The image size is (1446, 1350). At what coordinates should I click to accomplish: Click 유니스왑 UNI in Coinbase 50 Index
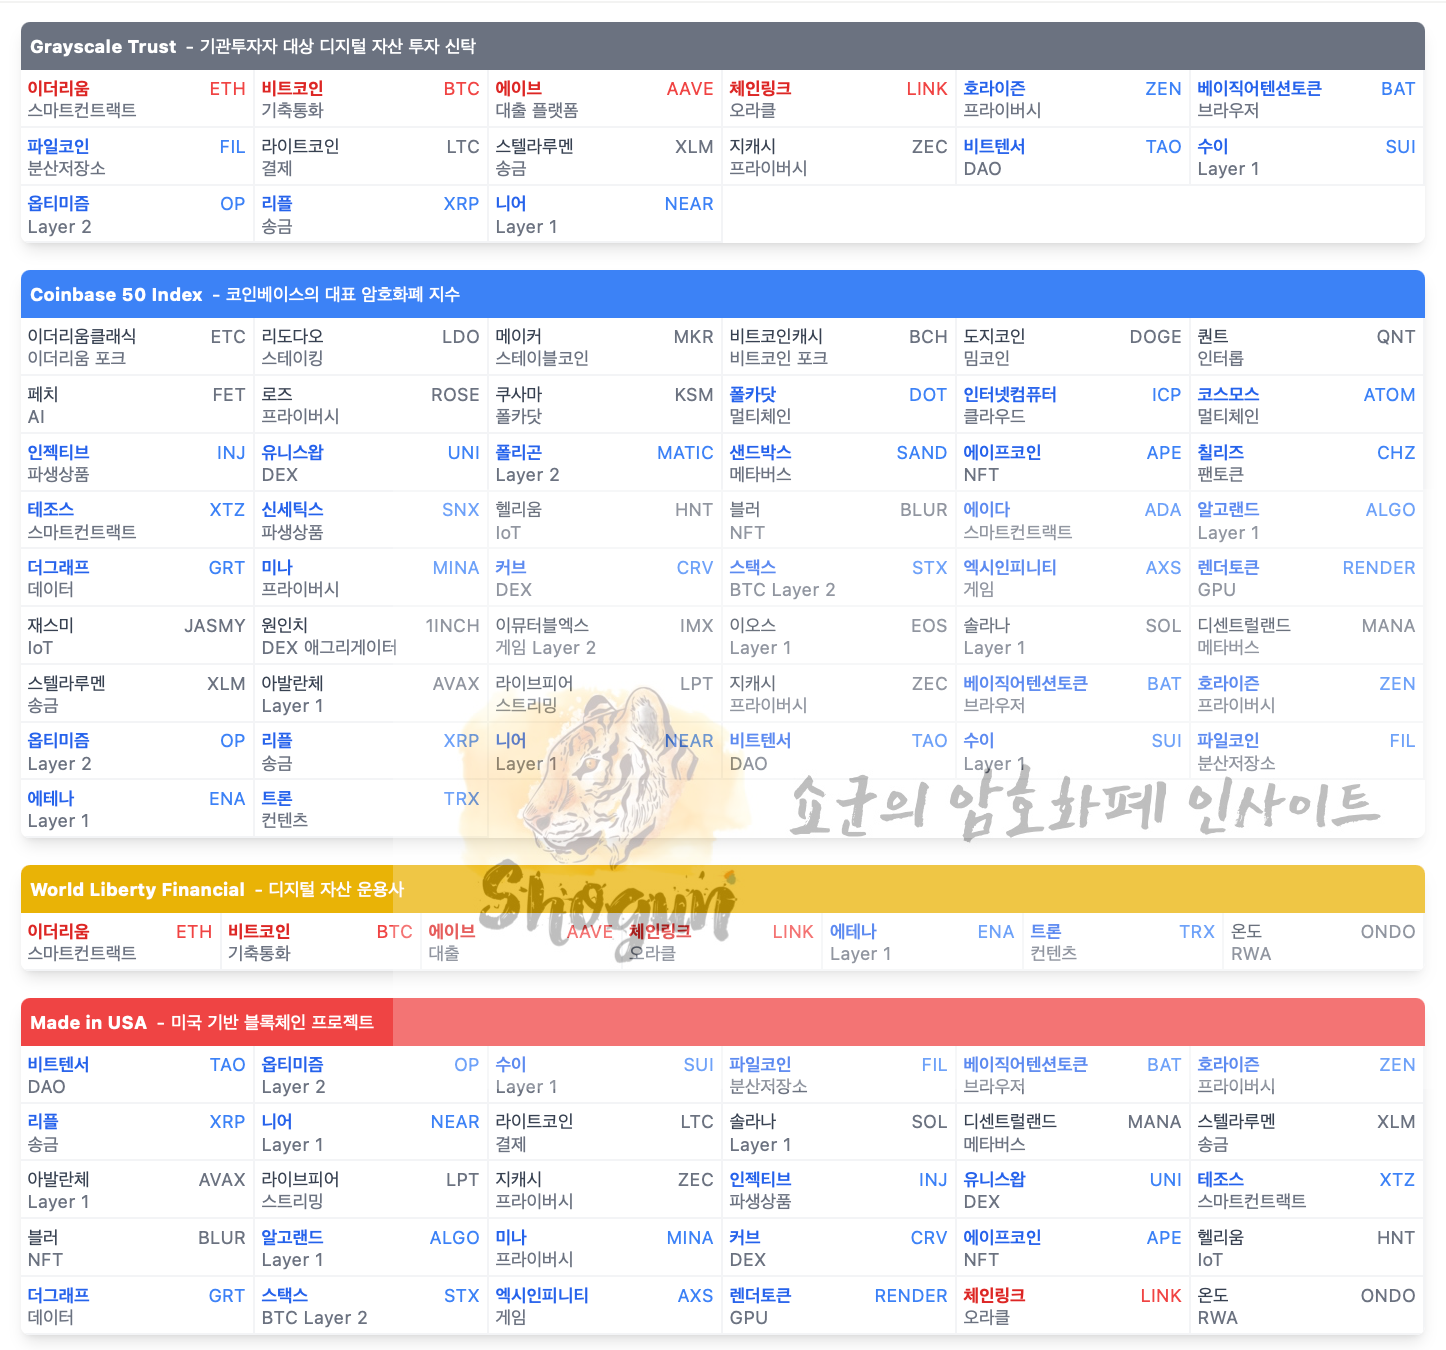tap(371, 463)
